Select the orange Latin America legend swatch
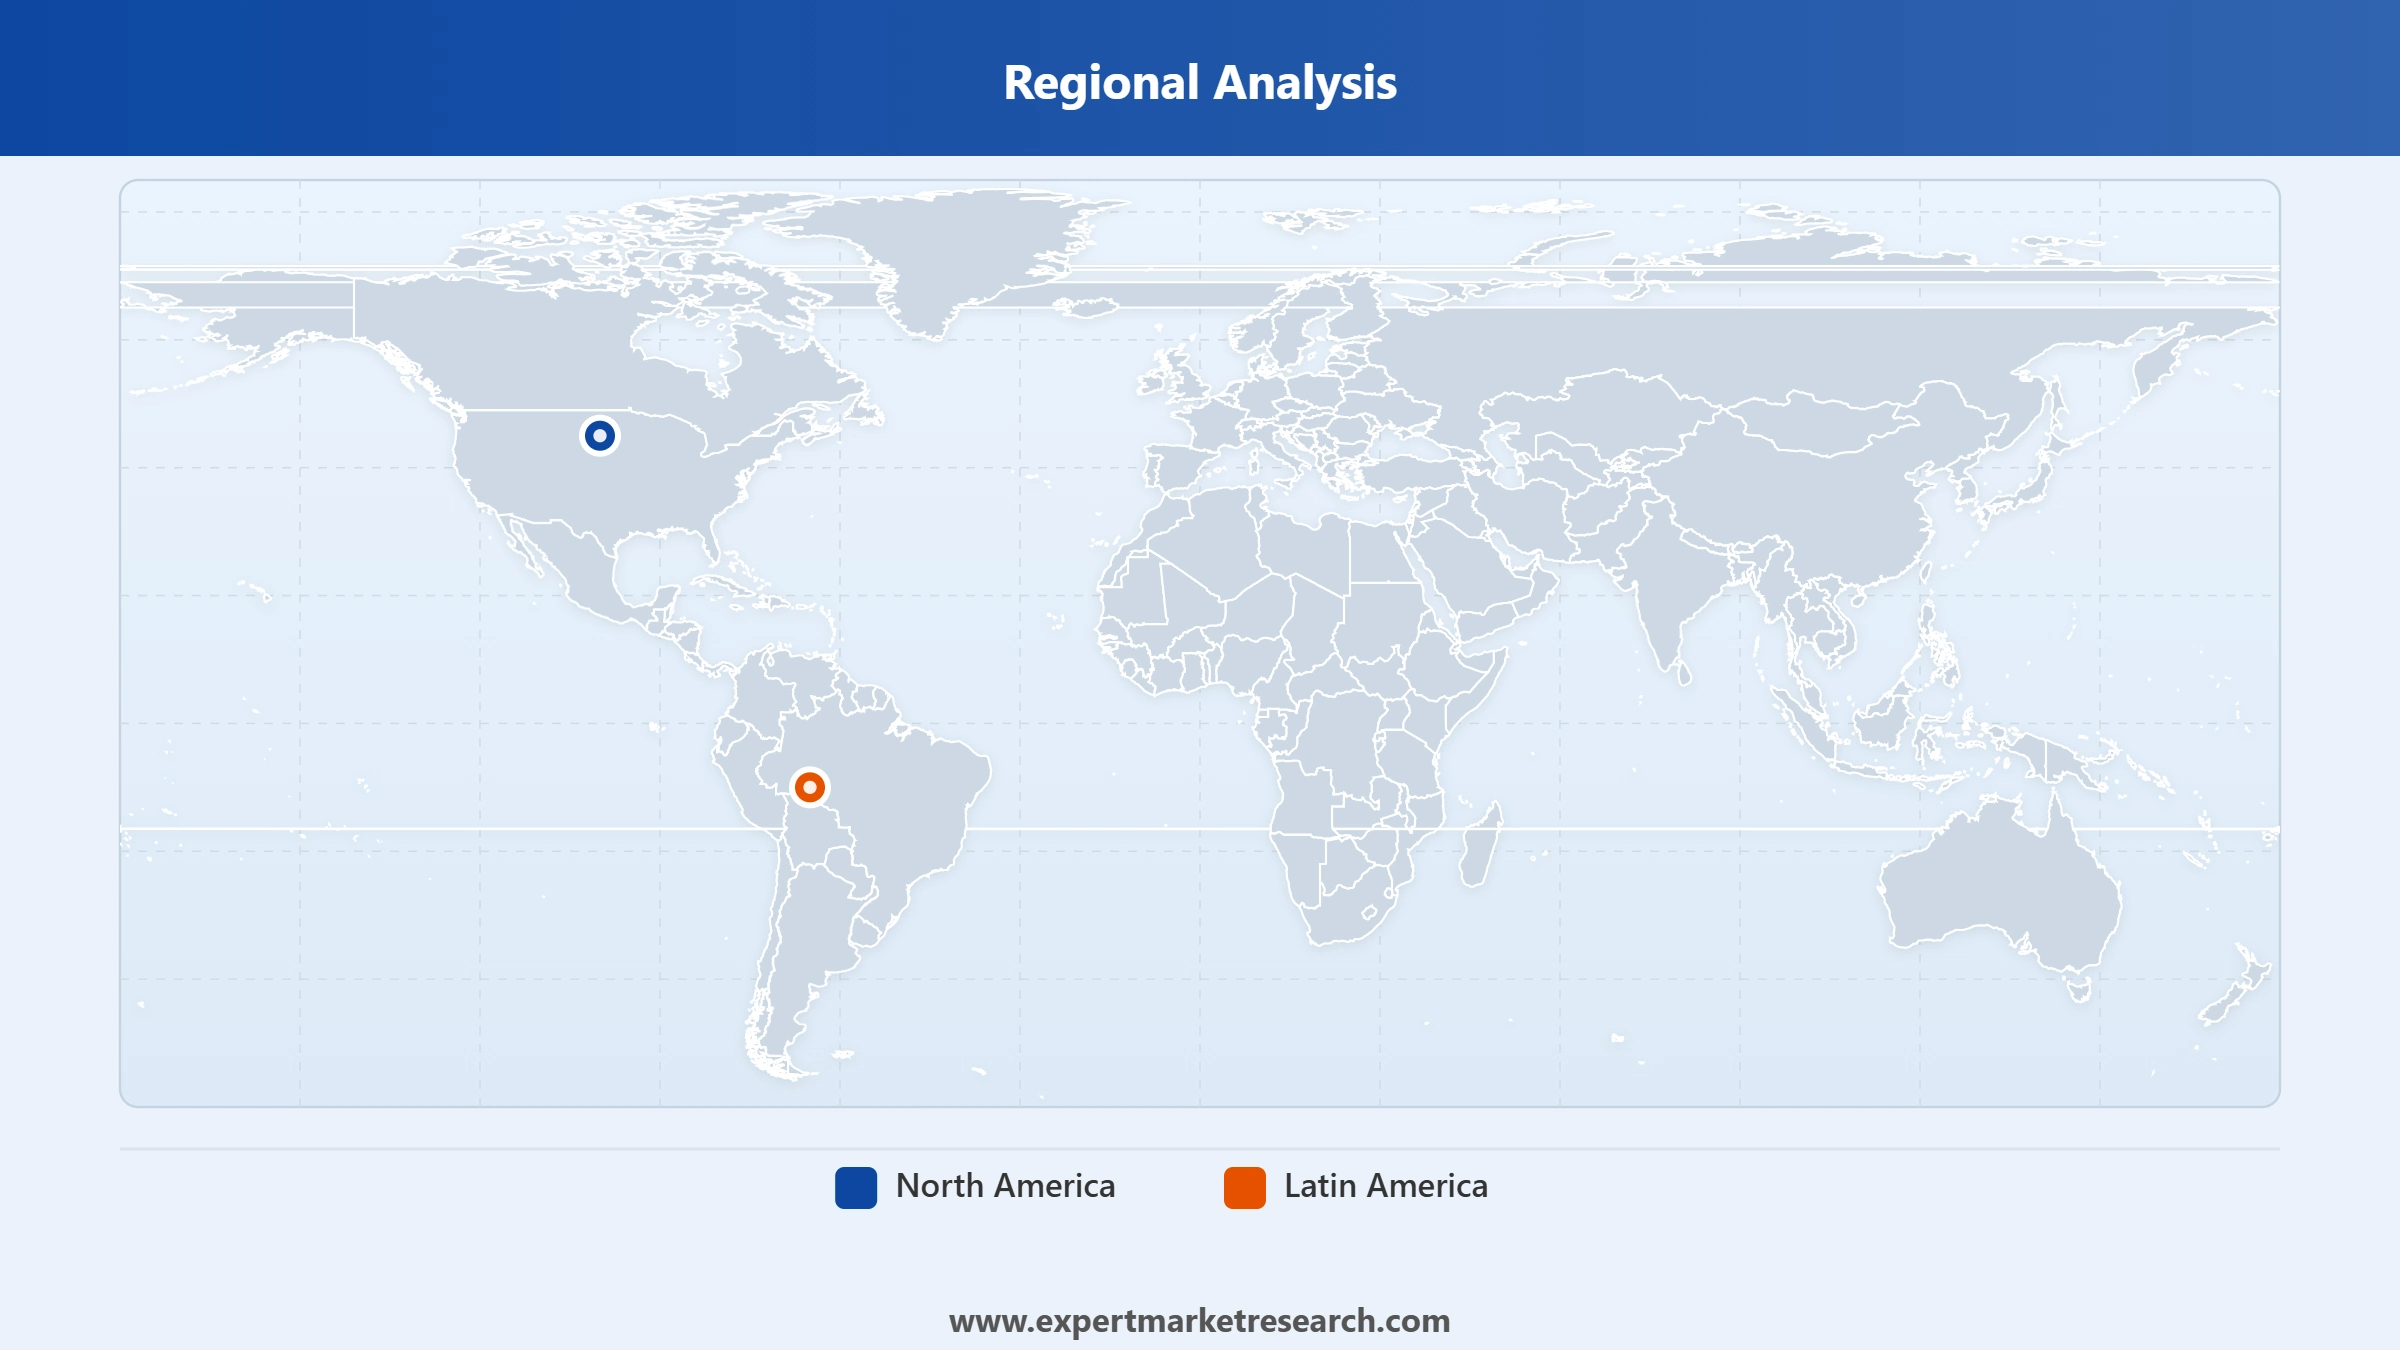Image resolution: width=2400 pixels, height=1350 pixels. tap(1245, 1188)
